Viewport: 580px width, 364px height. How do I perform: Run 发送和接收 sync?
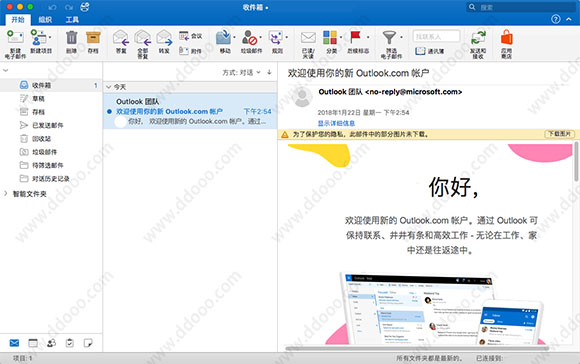pos(478,44)
